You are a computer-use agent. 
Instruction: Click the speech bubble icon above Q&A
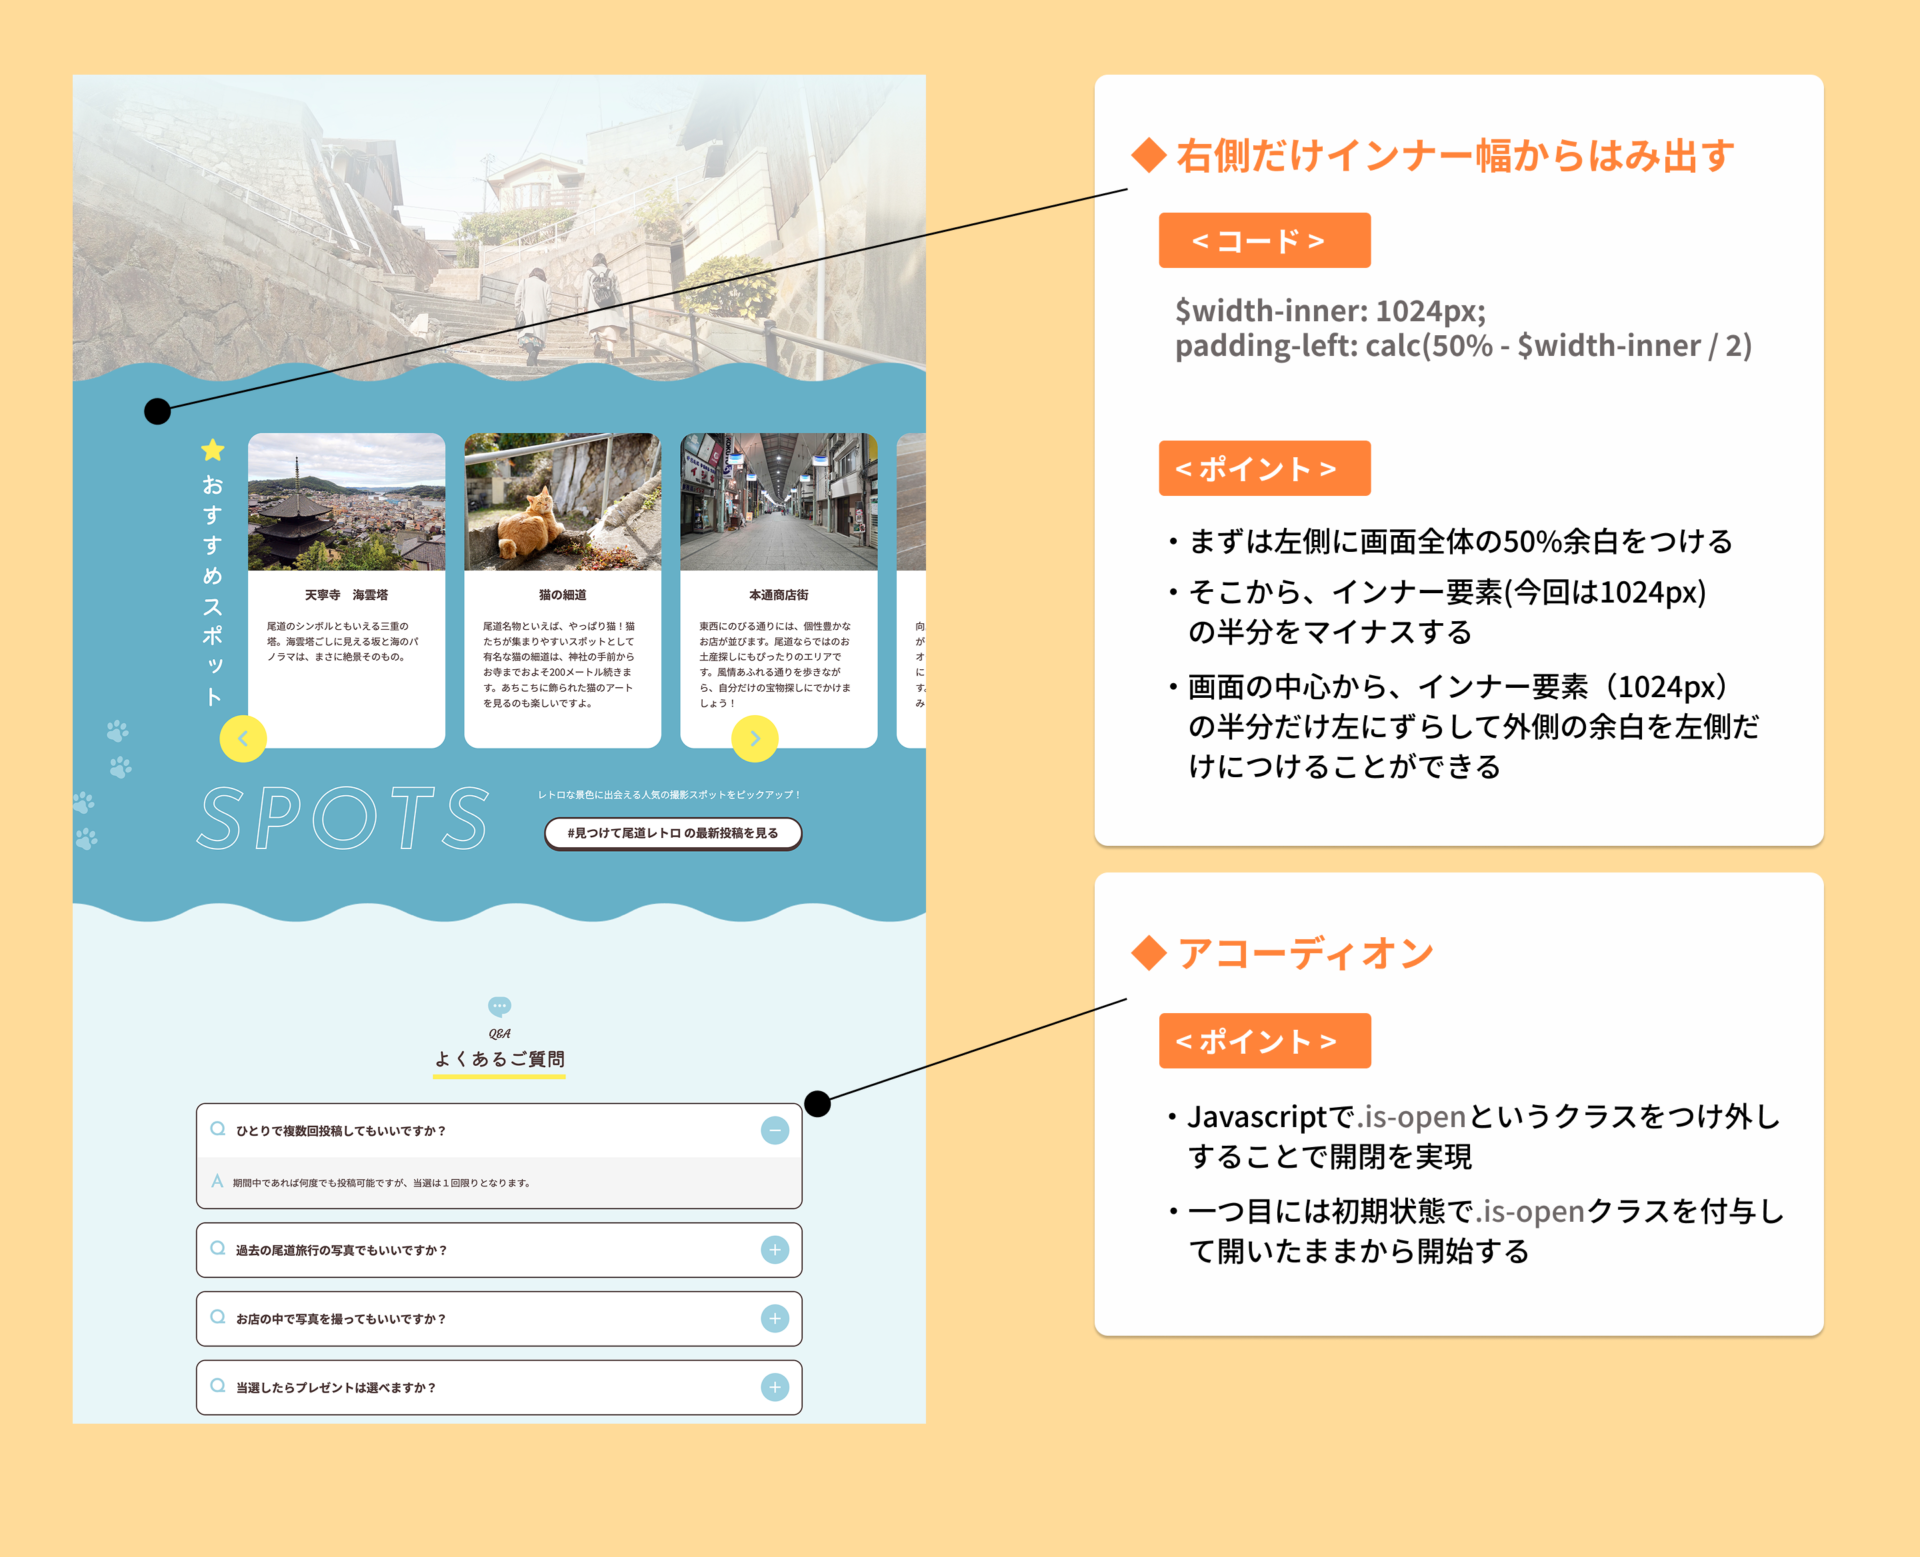pyautogui.click(x=499, y=1006)
